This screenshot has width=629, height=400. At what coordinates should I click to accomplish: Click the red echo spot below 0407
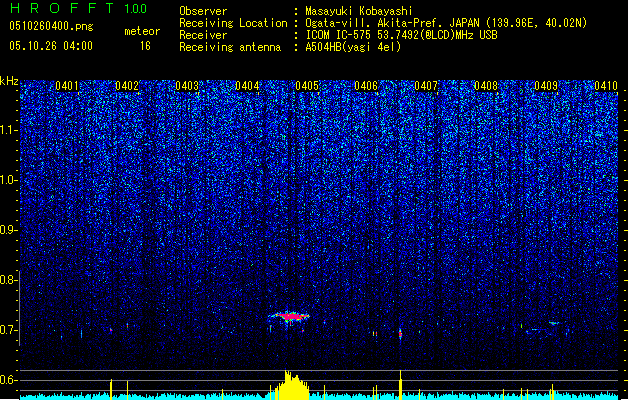pos(400,333)
